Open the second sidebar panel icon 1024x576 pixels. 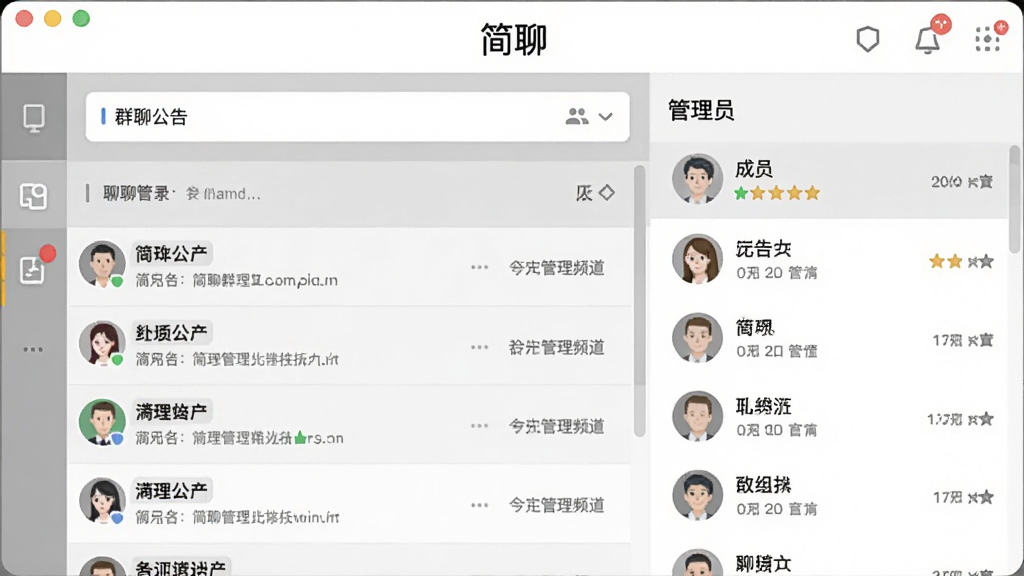pyautogui.click(x=33, y=196)
